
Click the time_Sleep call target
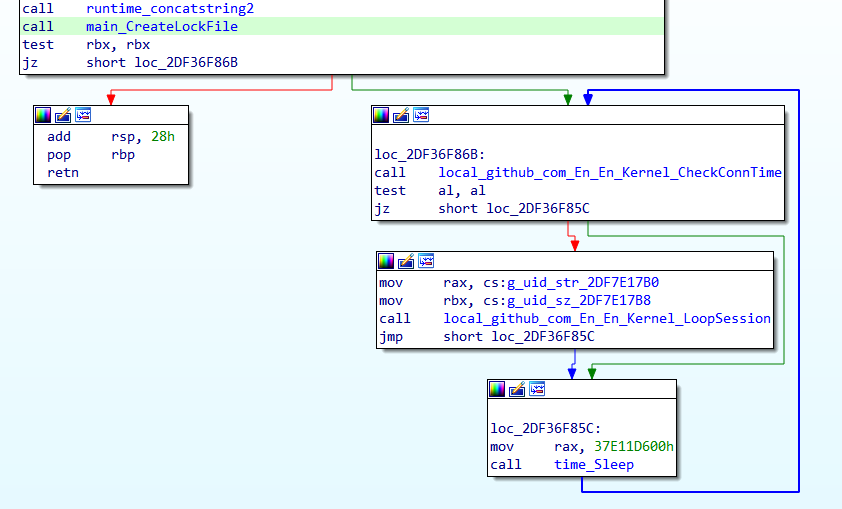point(594,465)
